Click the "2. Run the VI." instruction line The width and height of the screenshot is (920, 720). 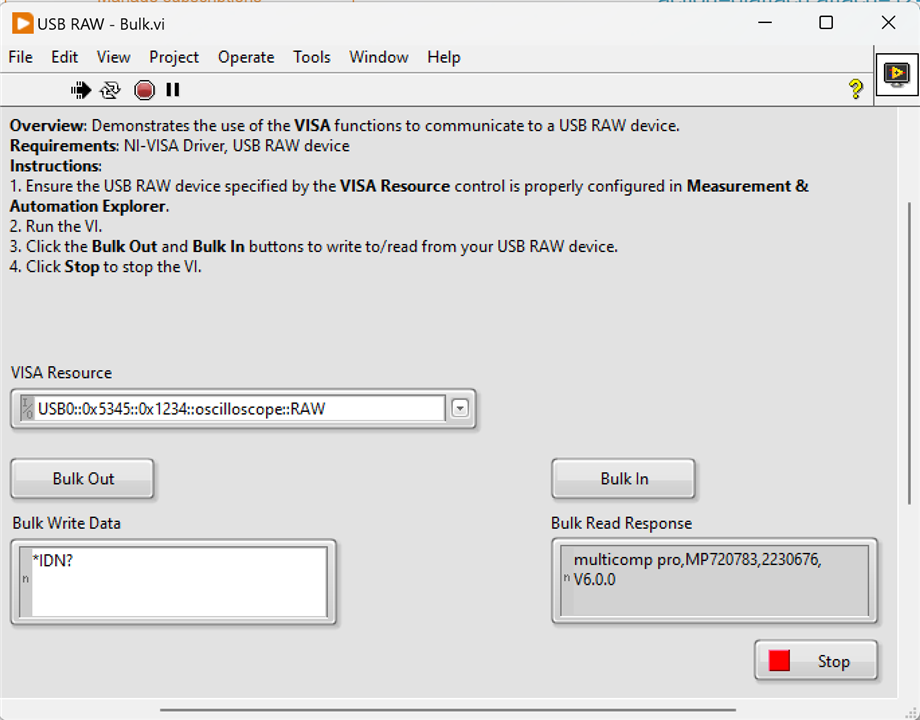[56, 227]
